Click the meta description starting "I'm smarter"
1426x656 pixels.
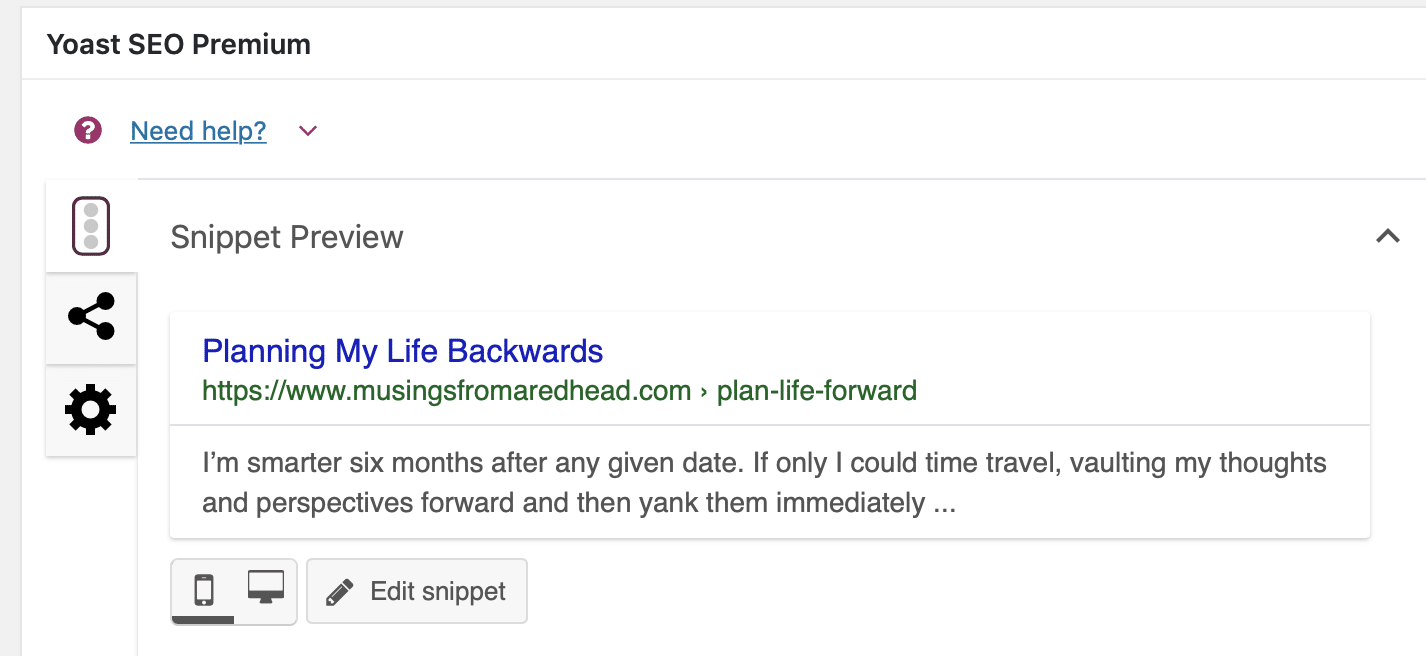click(x=764, y=464)
